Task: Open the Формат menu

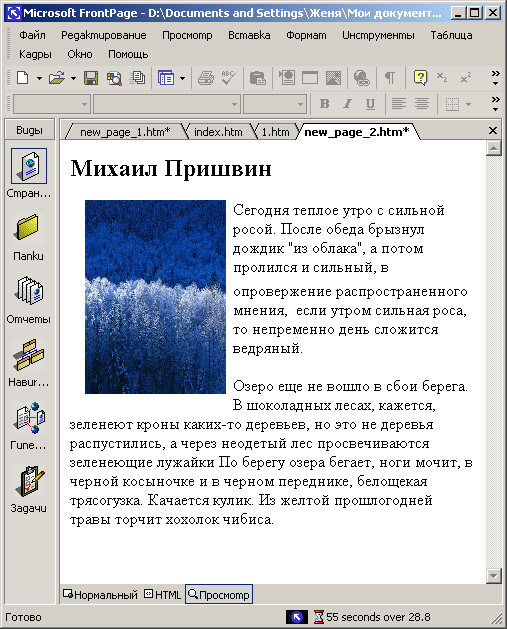Action: click(x=306, y=35)
